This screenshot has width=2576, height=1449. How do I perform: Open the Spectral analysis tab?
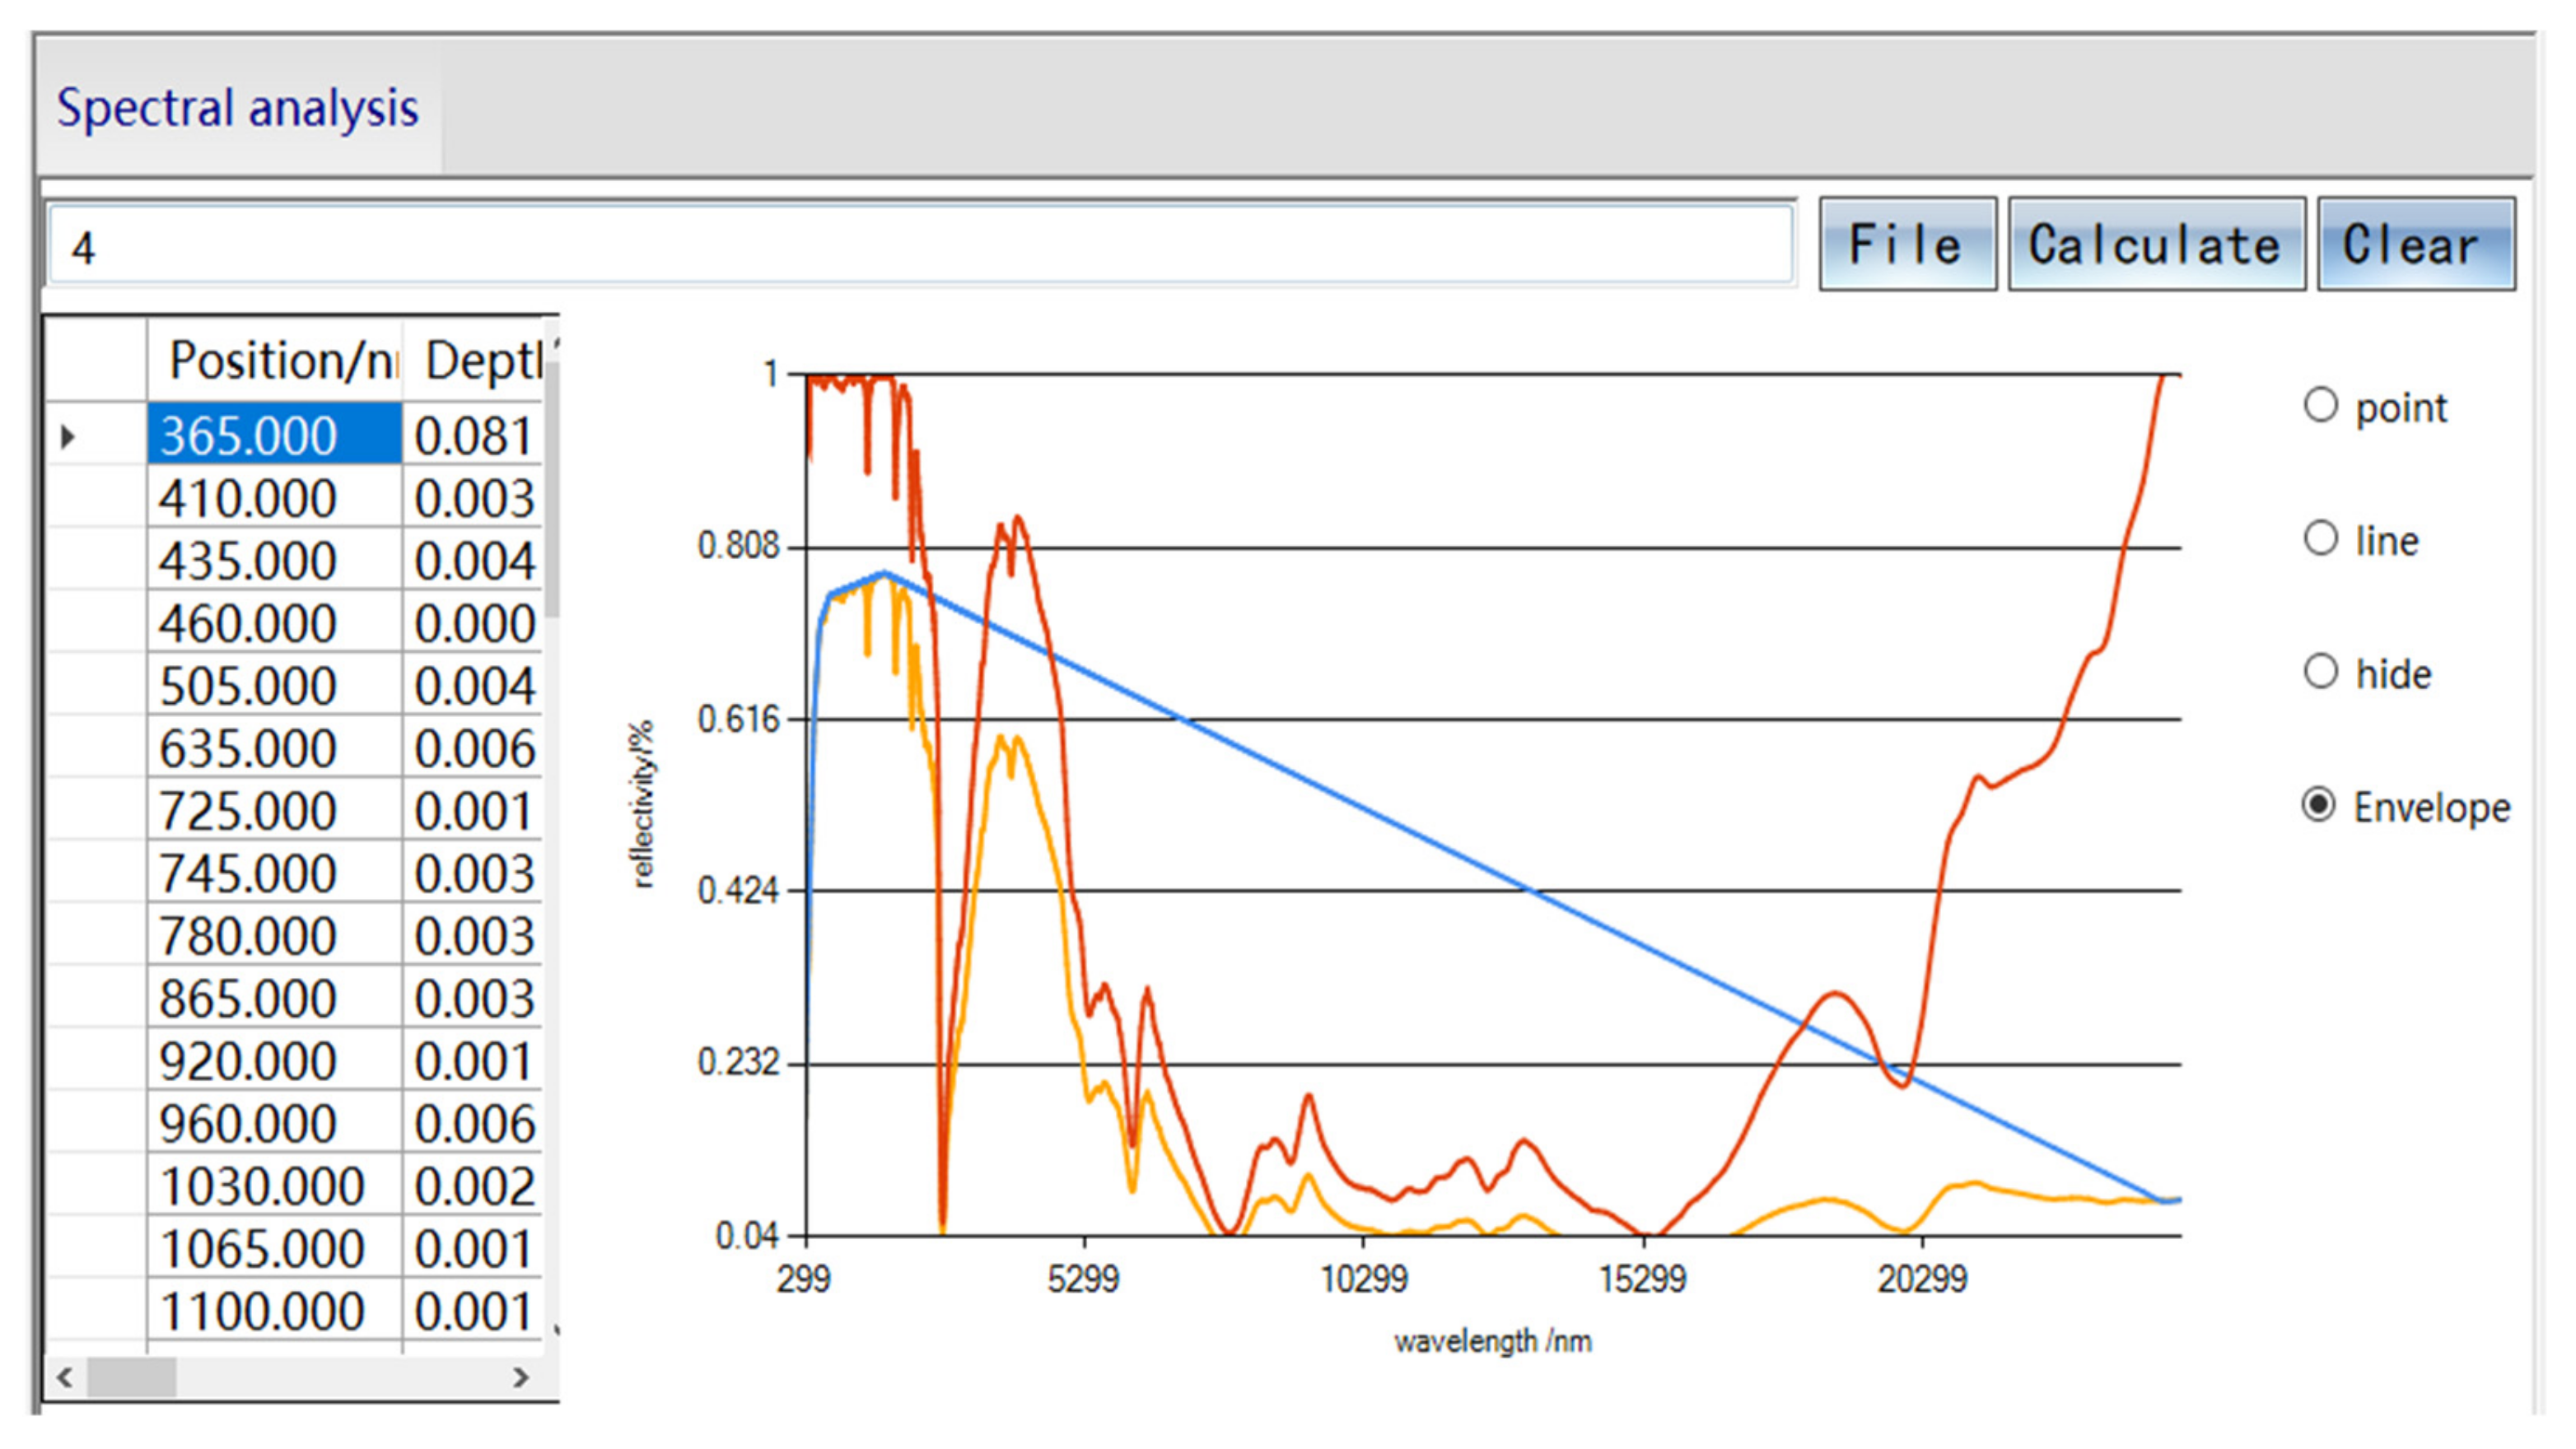(x=238, y=108)
